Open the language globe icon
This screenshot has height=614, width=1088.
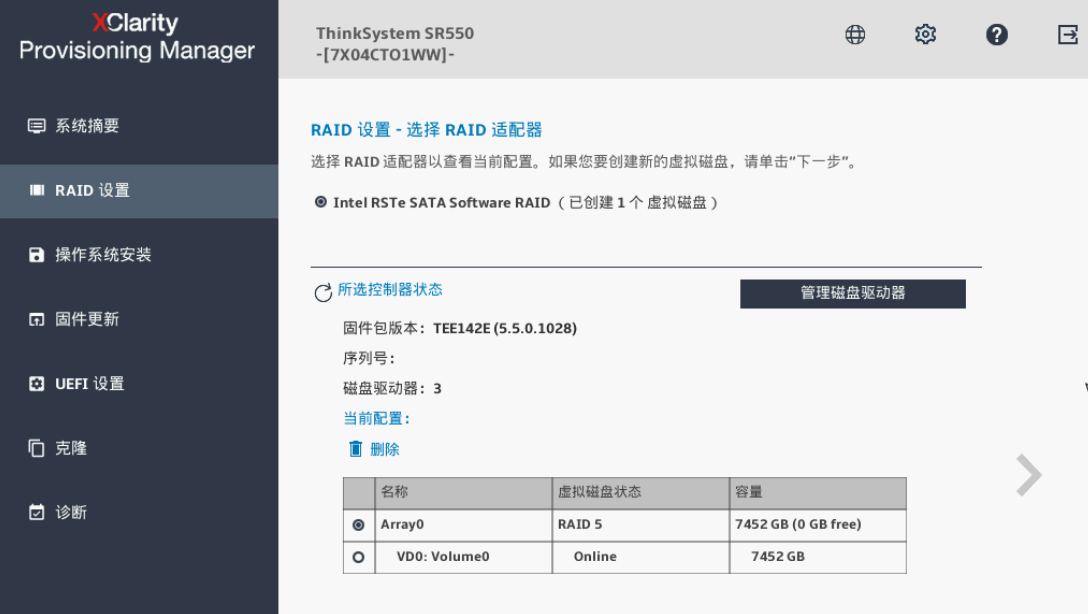pos(855,35)
